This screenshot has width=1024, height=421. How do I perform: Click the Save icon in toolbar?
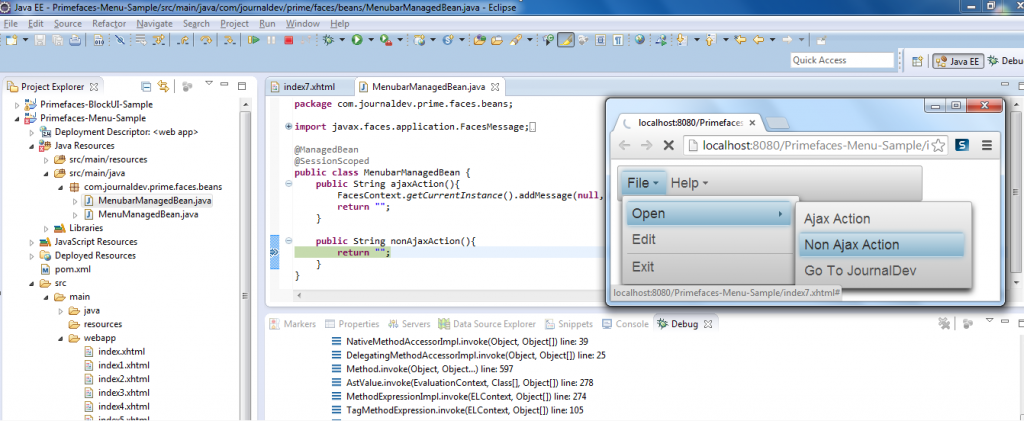41,40
